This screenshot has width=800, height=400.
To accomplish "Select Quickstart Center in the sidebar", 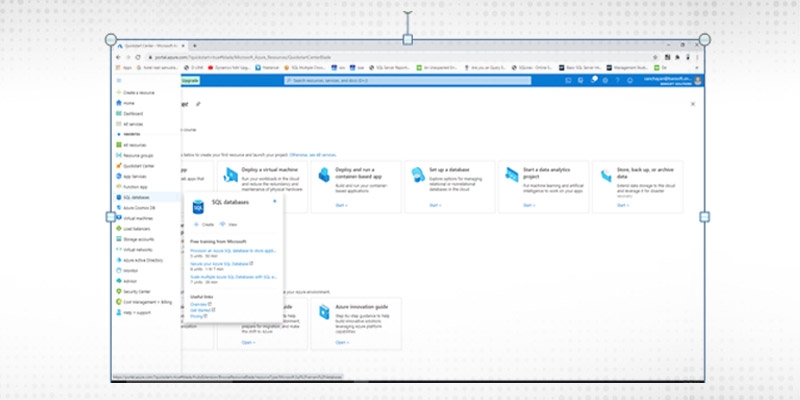I will click(x=135, y=166).
